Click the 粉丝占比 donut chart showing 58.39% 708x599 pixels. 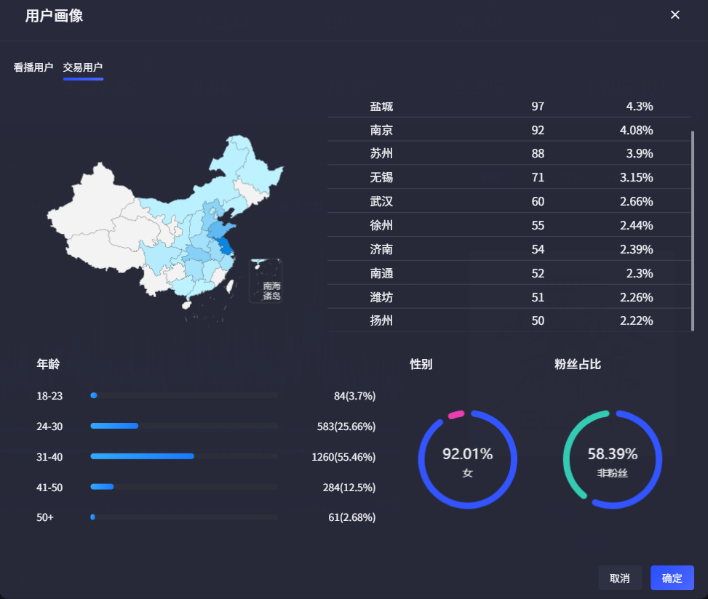[612, 459]
